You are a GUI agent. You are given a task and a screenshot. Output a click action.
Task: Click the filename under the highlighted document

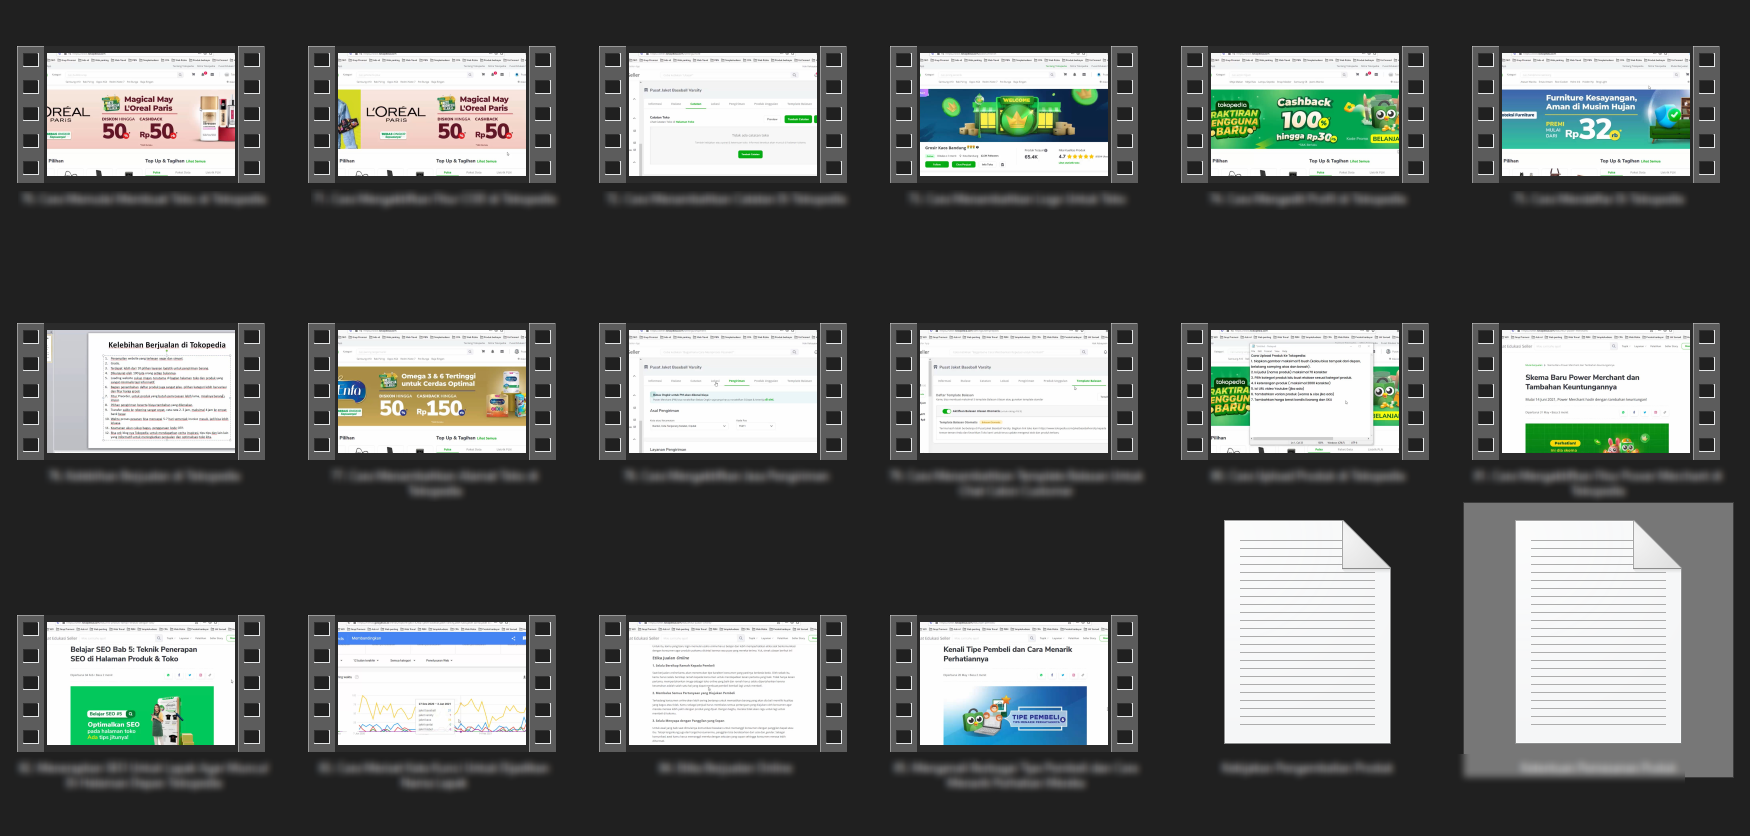tap(1597, 768)
